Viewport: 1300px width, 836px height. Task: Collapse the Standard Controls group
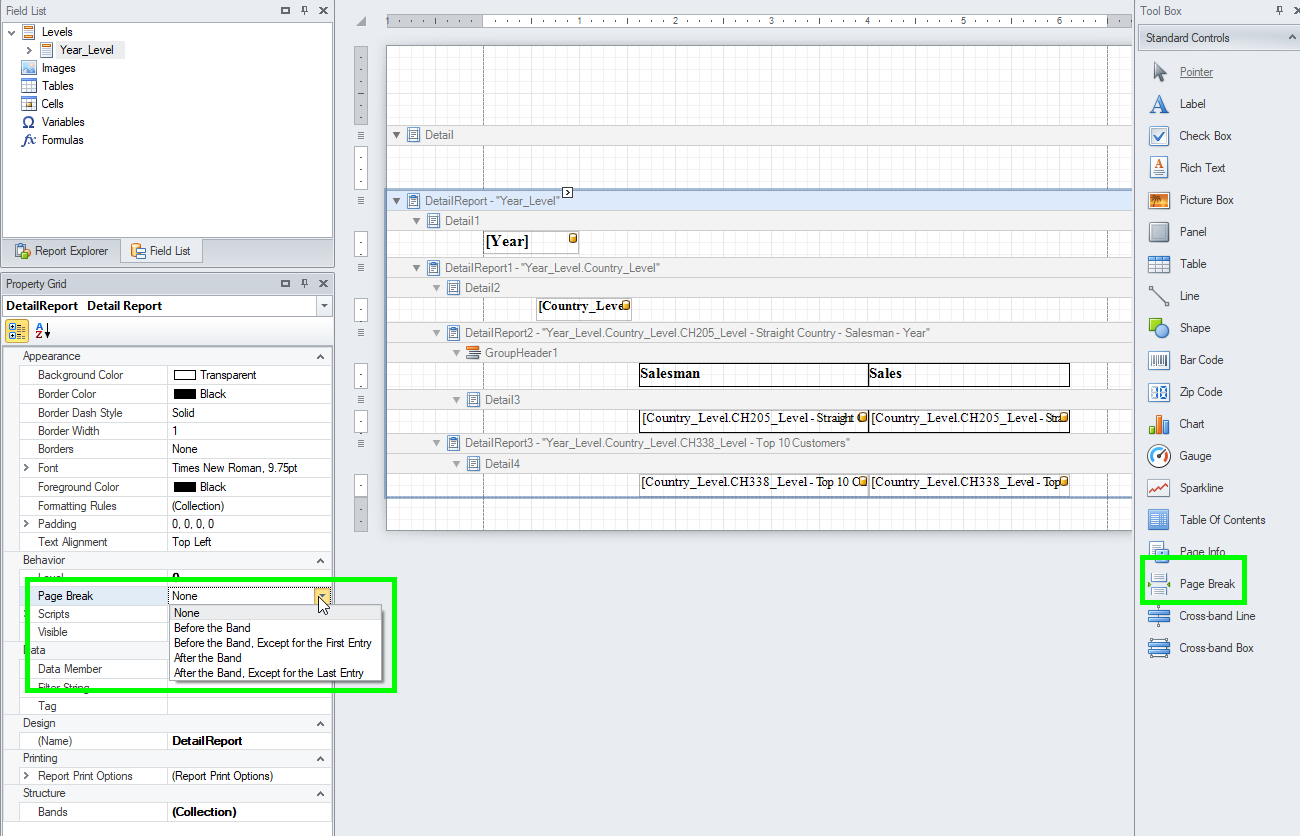[x=1290, y=37]
